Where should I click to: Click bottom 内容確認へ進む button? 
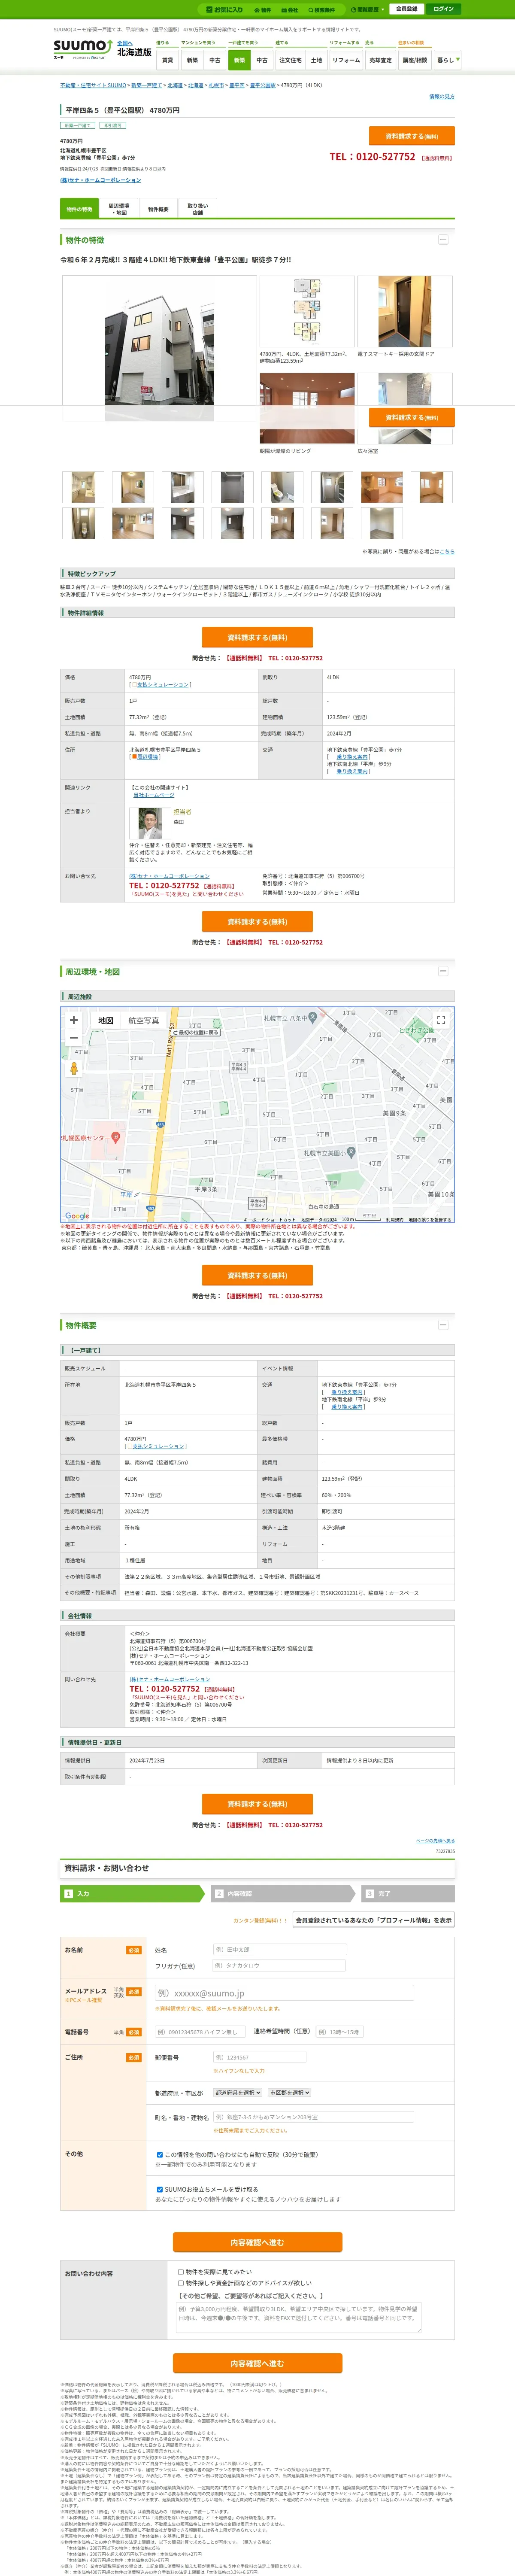pyautogui.click(x=258, y=2364)
